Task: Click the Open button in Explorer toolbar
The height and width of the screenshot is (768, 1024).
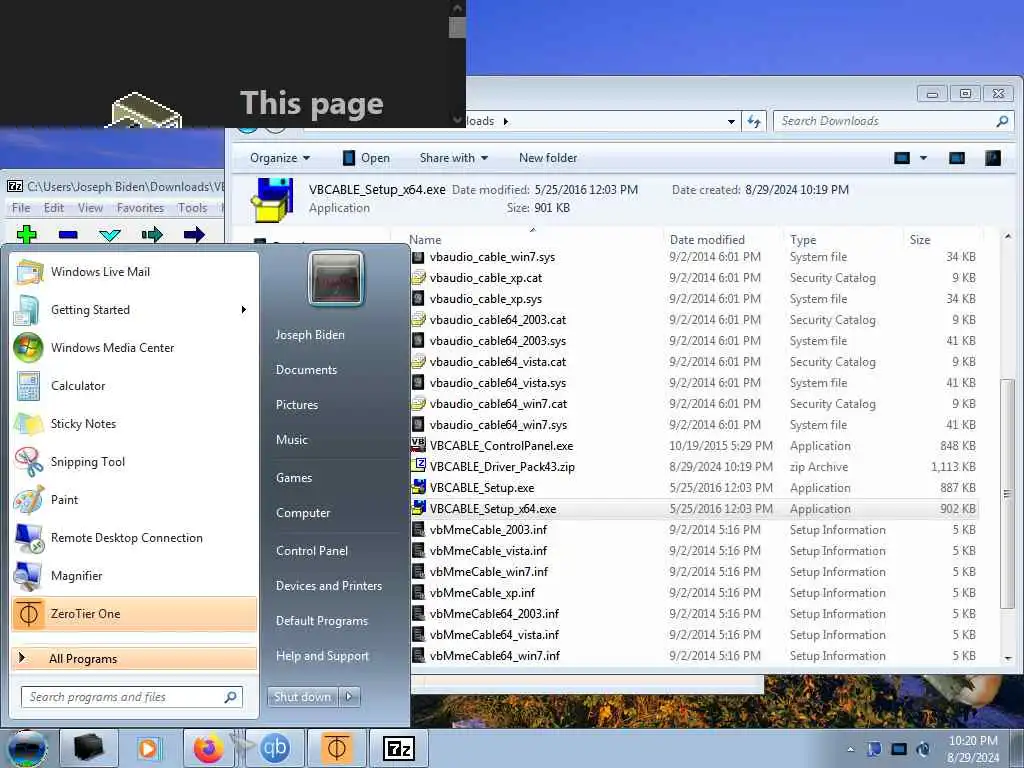Action: 366,157
